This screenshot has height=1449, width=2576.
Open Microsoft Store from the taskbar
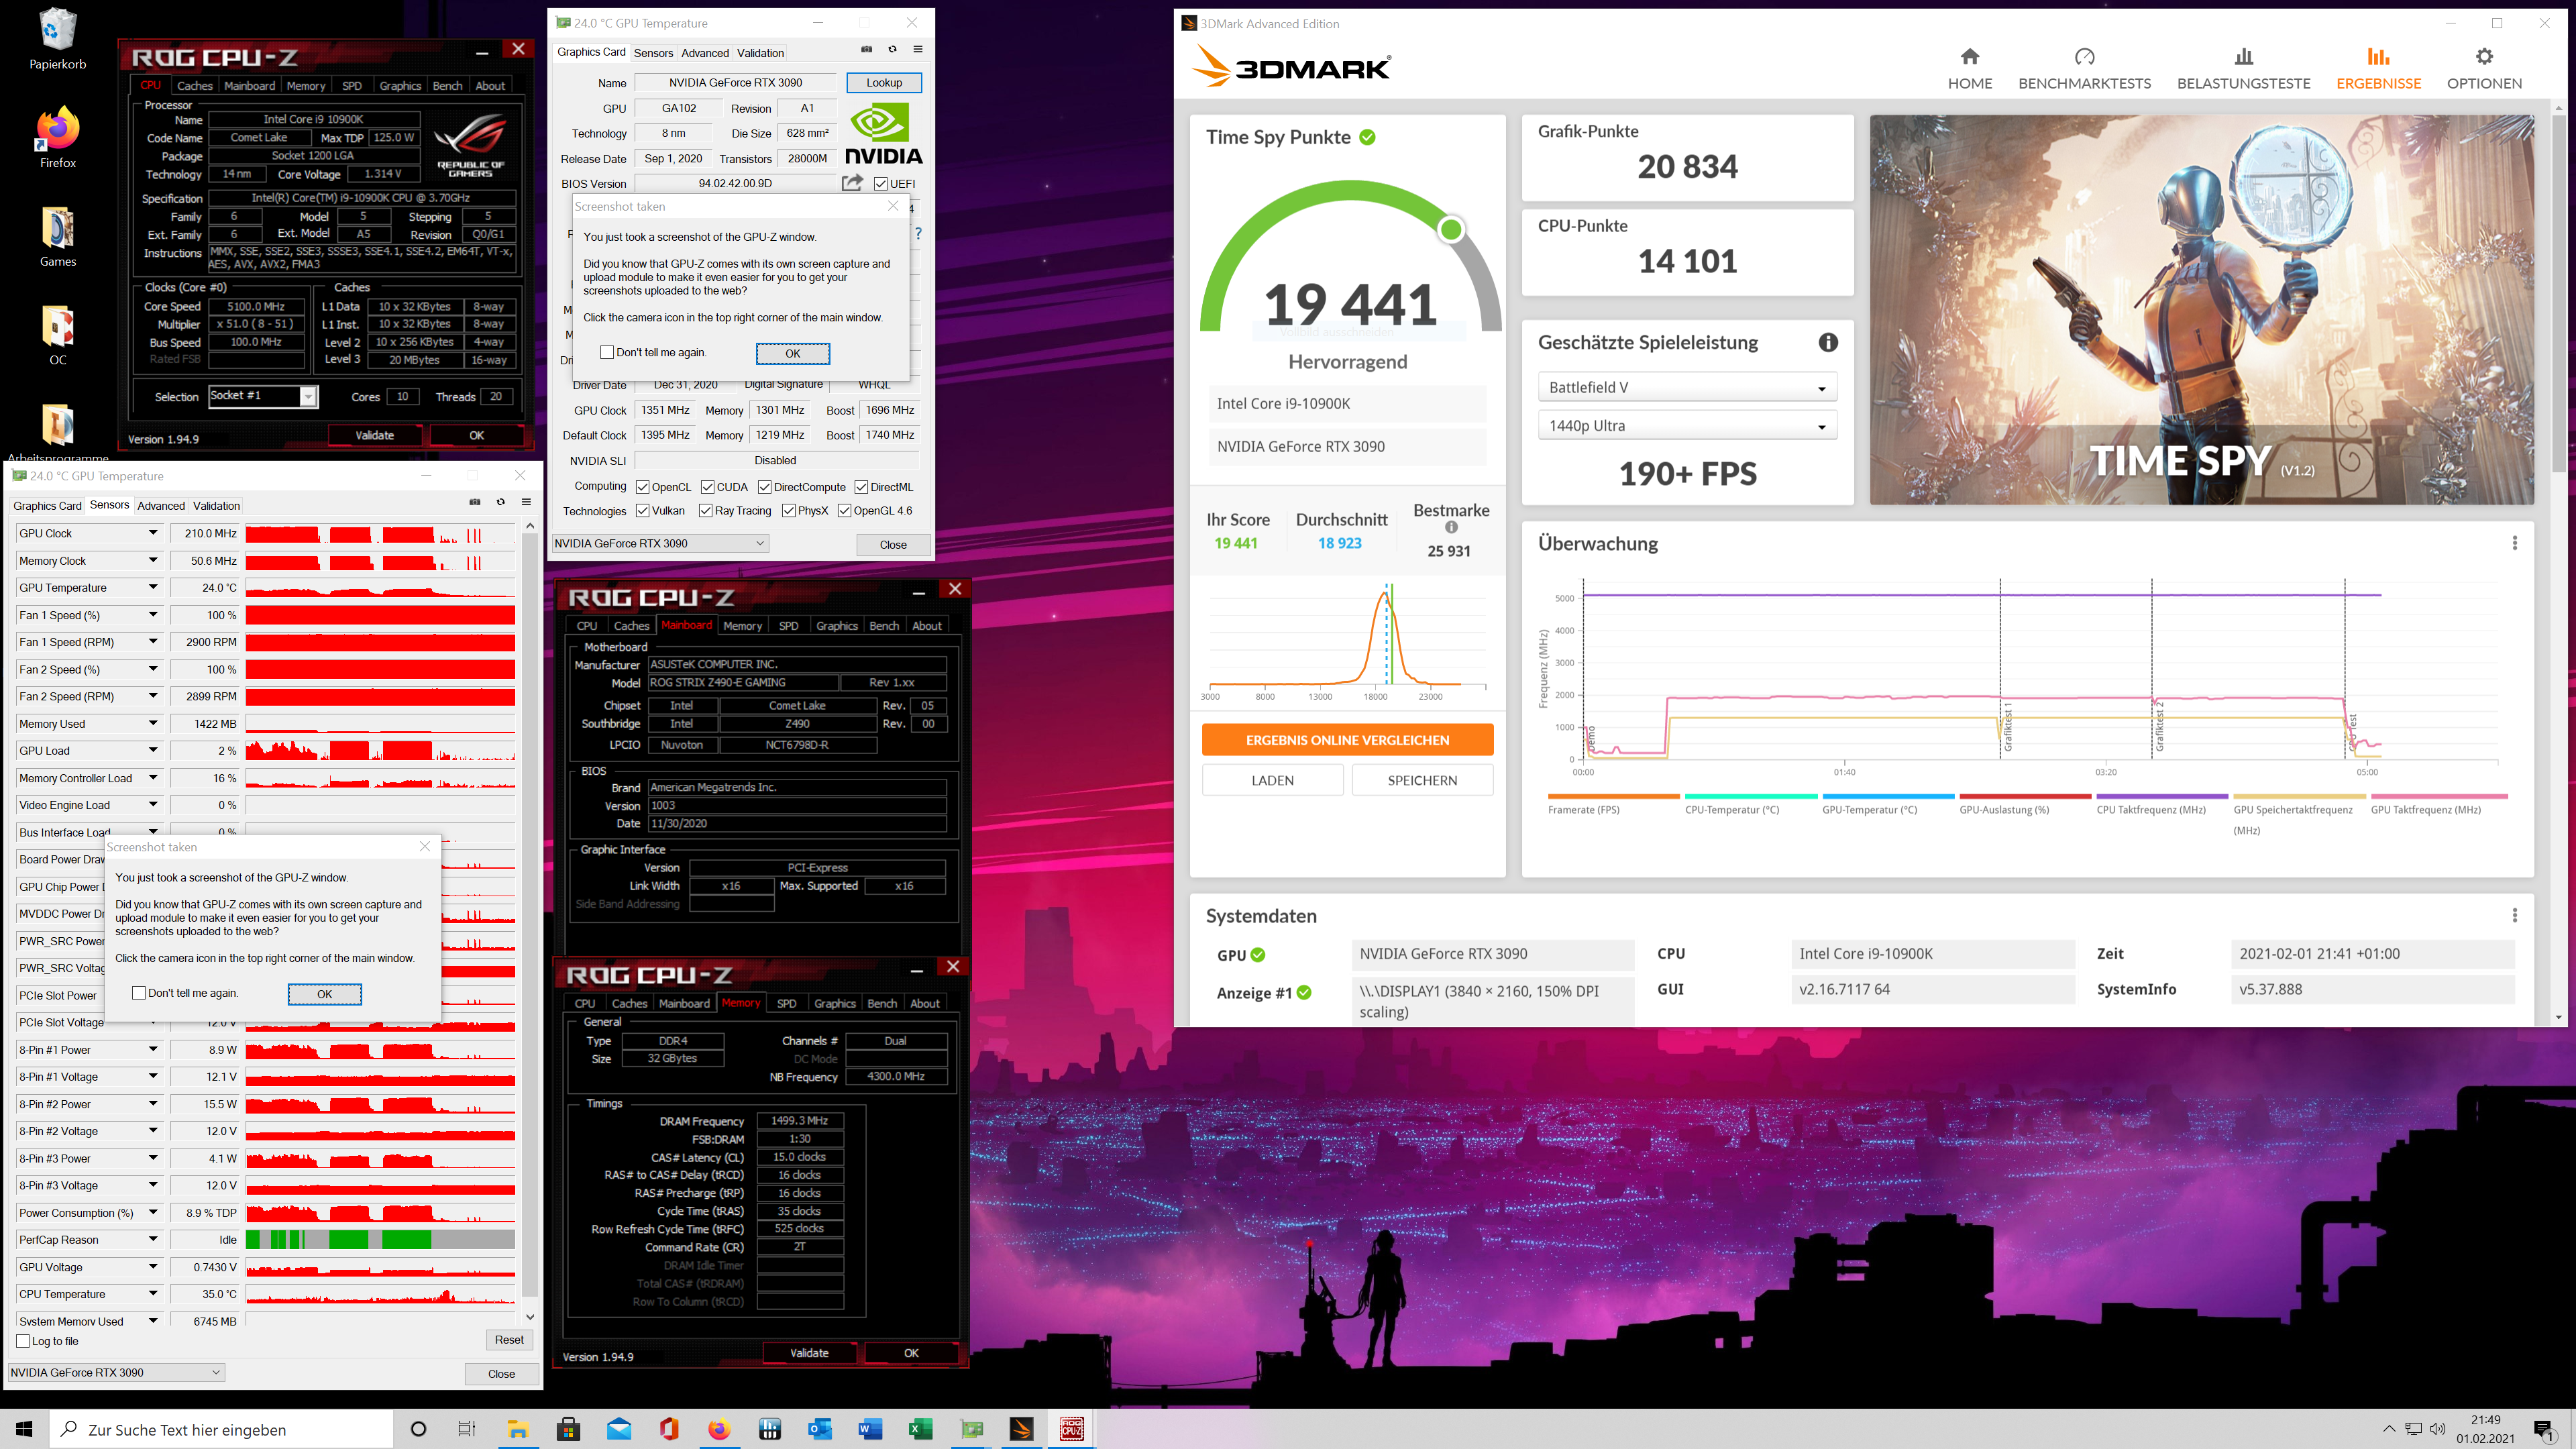tap(568, 1429)
